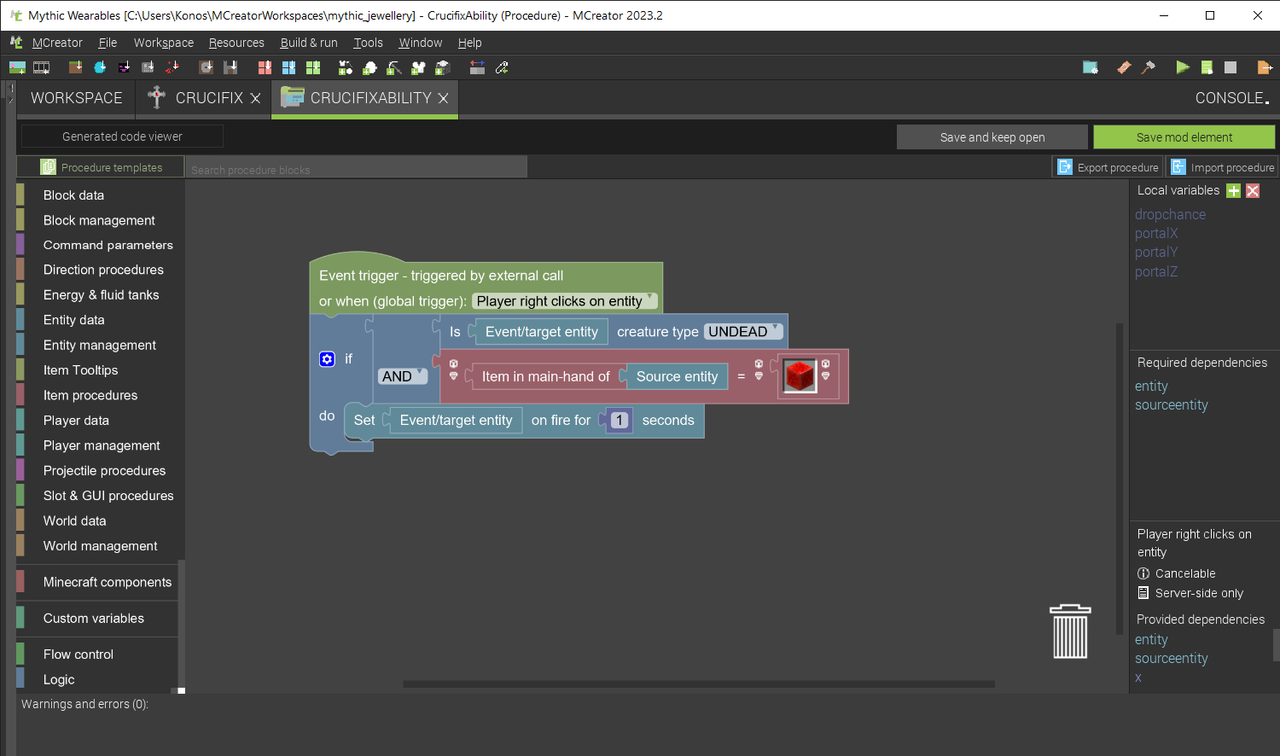Open the File menu
Viewport: 1280px width, 756px height.
click(108, 43)
